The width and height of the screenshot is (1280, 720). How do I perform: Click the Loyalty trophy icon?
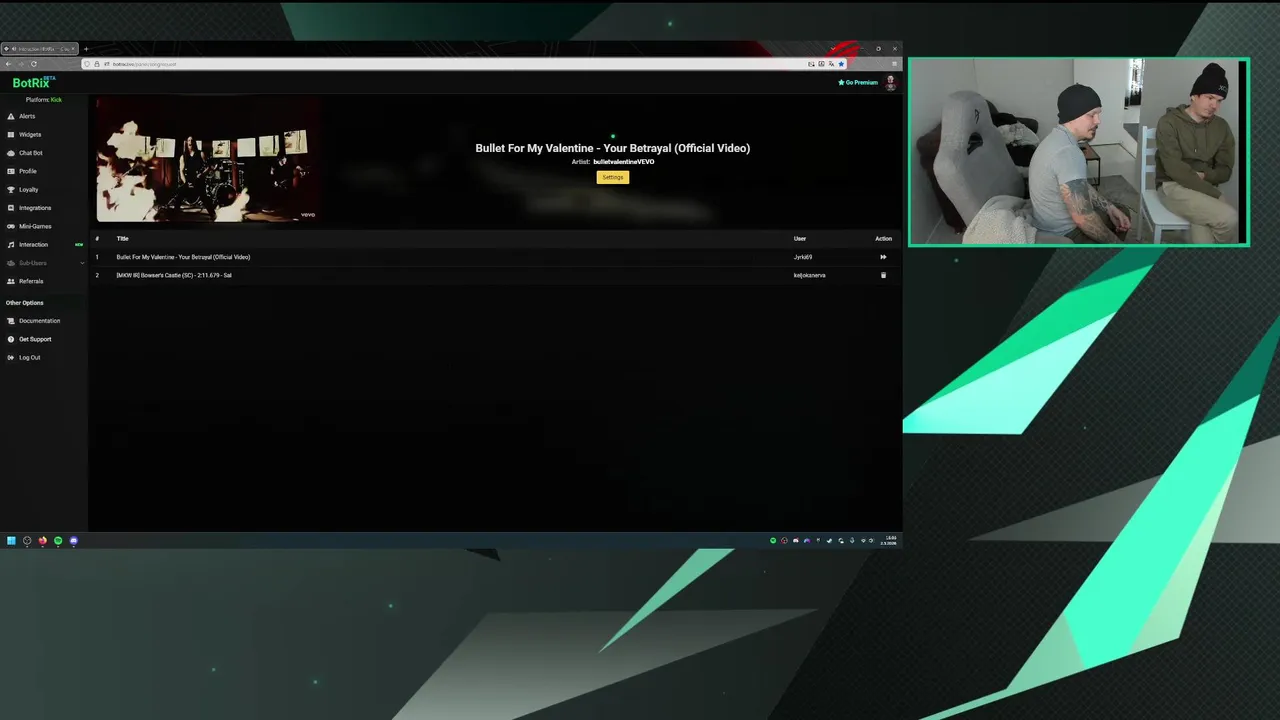tap(11, 189)
